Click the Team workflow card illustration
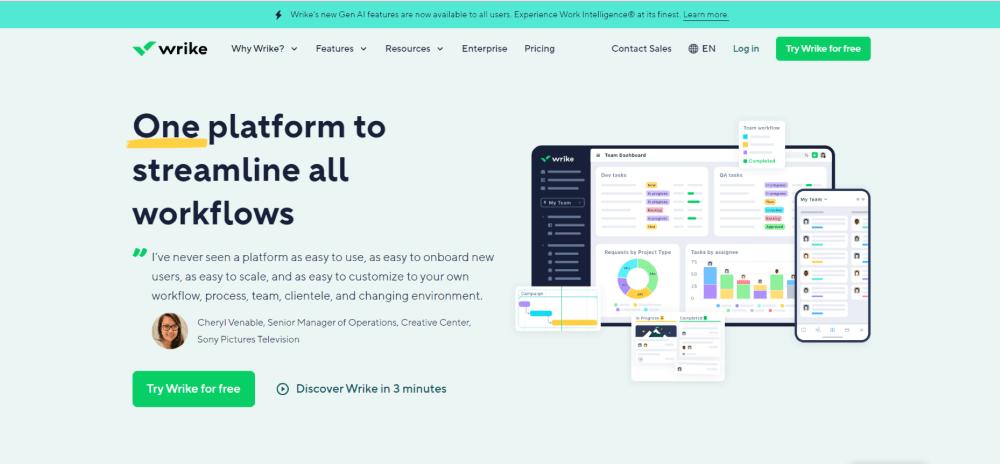 coord(761,145)
